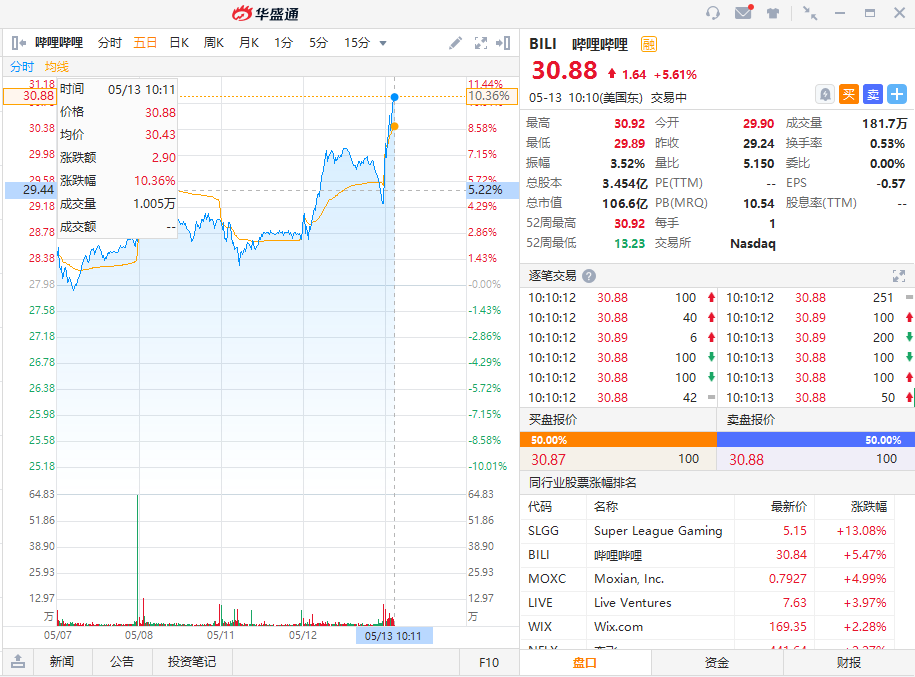This screenshot has height=677, width=915.
Task: Collapse the left panel icon beside 哔哩哔哩
Action: [x=19, y=43]
